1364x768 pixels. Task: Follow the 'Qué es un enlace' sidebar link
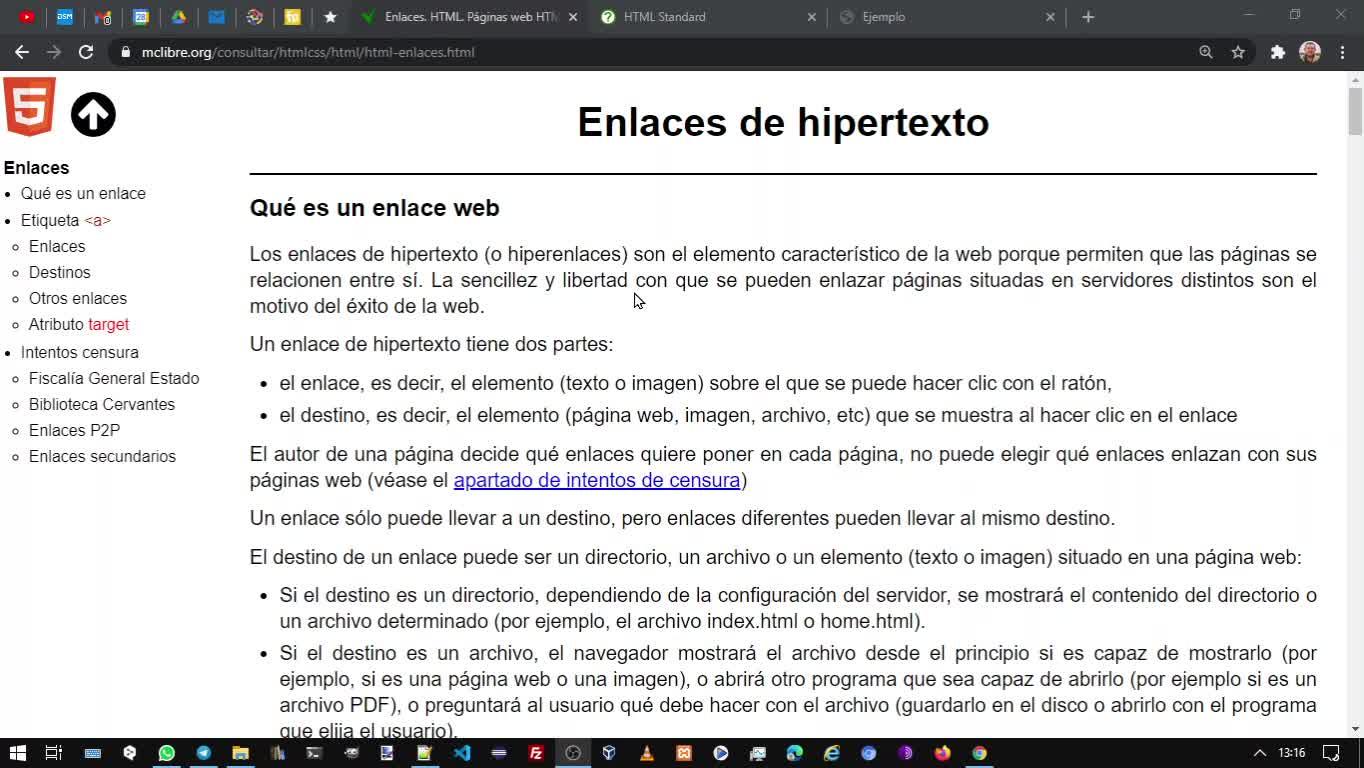(x=83, y=194)
